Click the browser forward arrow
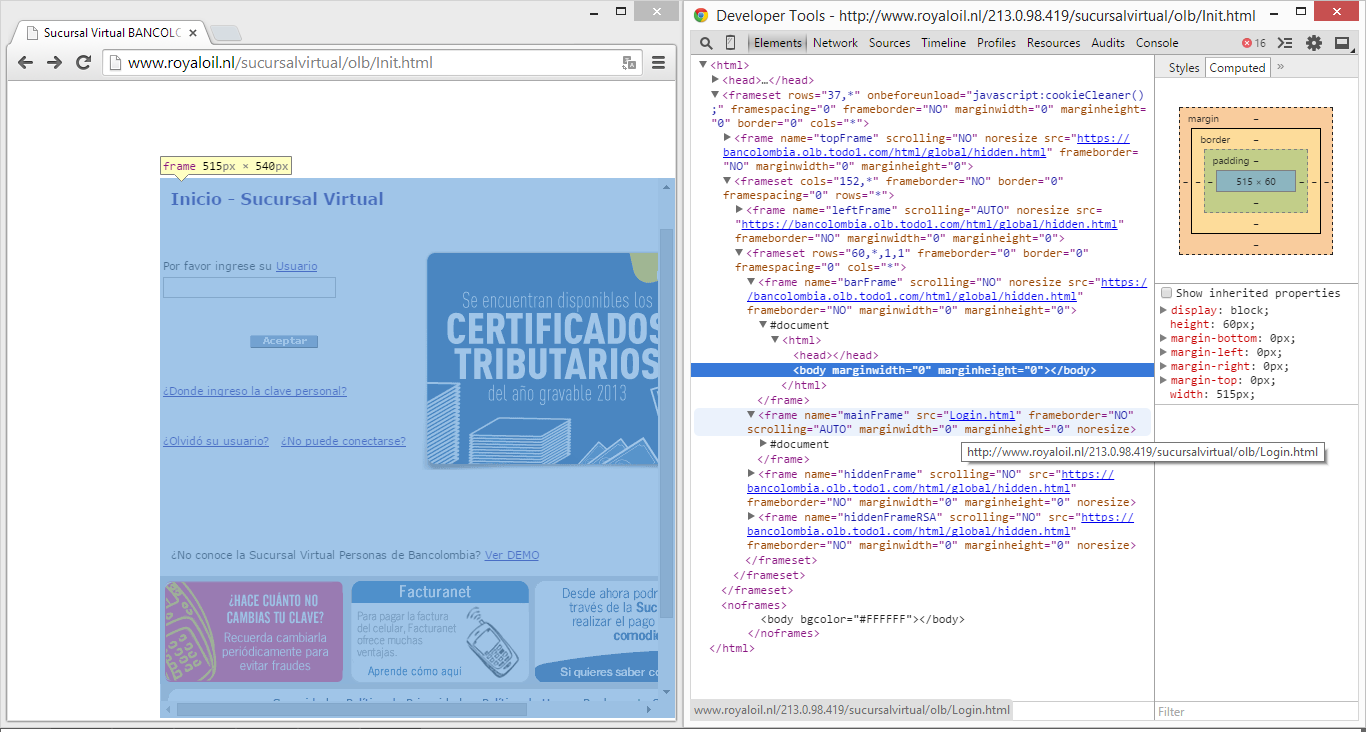The width and height of the screenshot is (1366, 732). tap(55, 62)
